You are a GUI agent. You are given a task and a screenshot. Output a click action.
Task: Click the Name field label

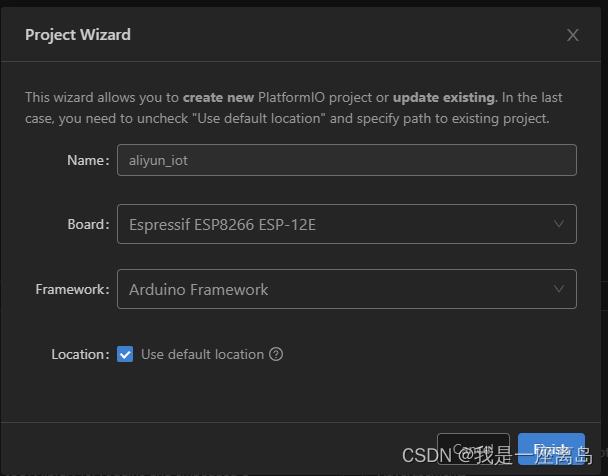[87, 160]
